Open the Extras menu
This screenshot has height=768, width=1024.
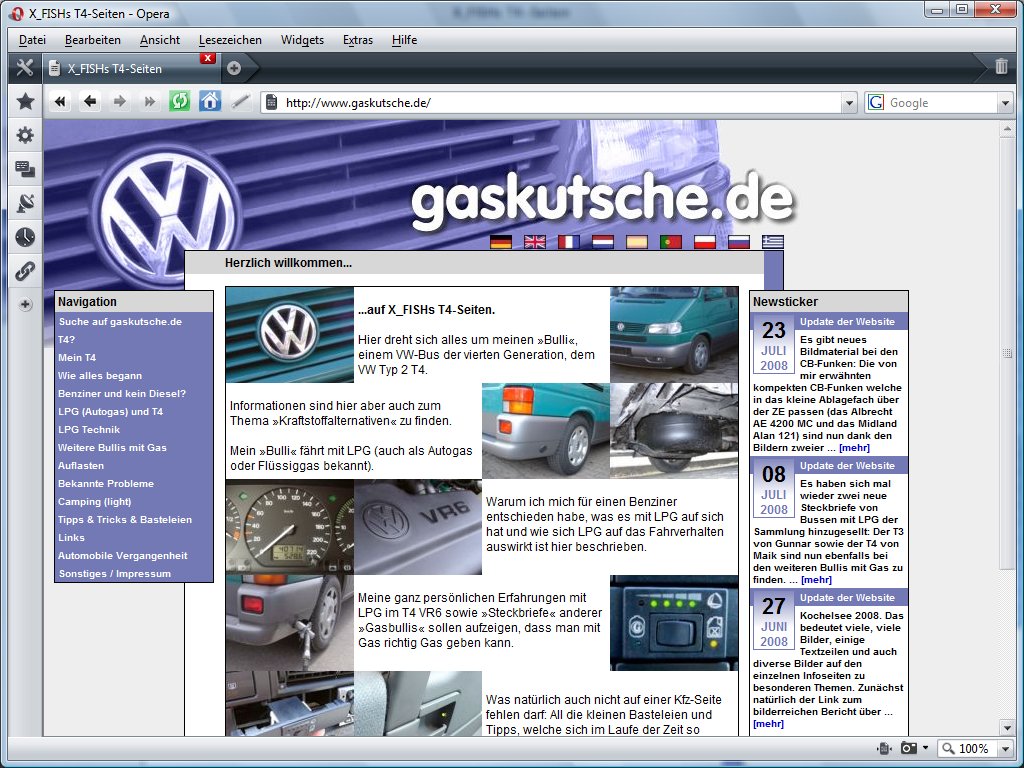pos(358,40)
